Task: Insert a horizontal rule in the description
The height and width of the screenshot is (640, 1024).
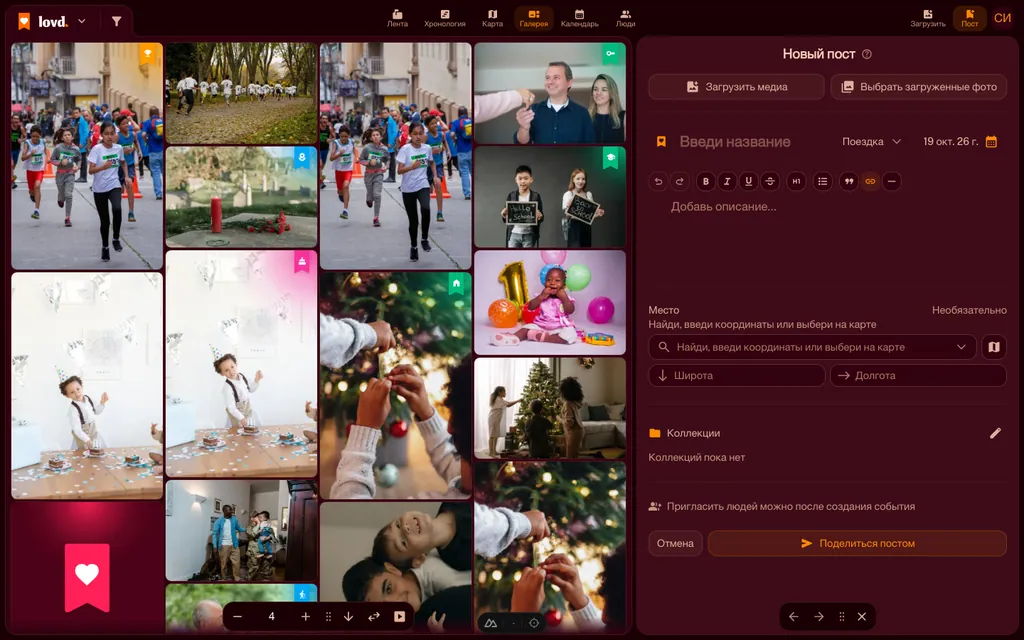Action: point(891,182)
